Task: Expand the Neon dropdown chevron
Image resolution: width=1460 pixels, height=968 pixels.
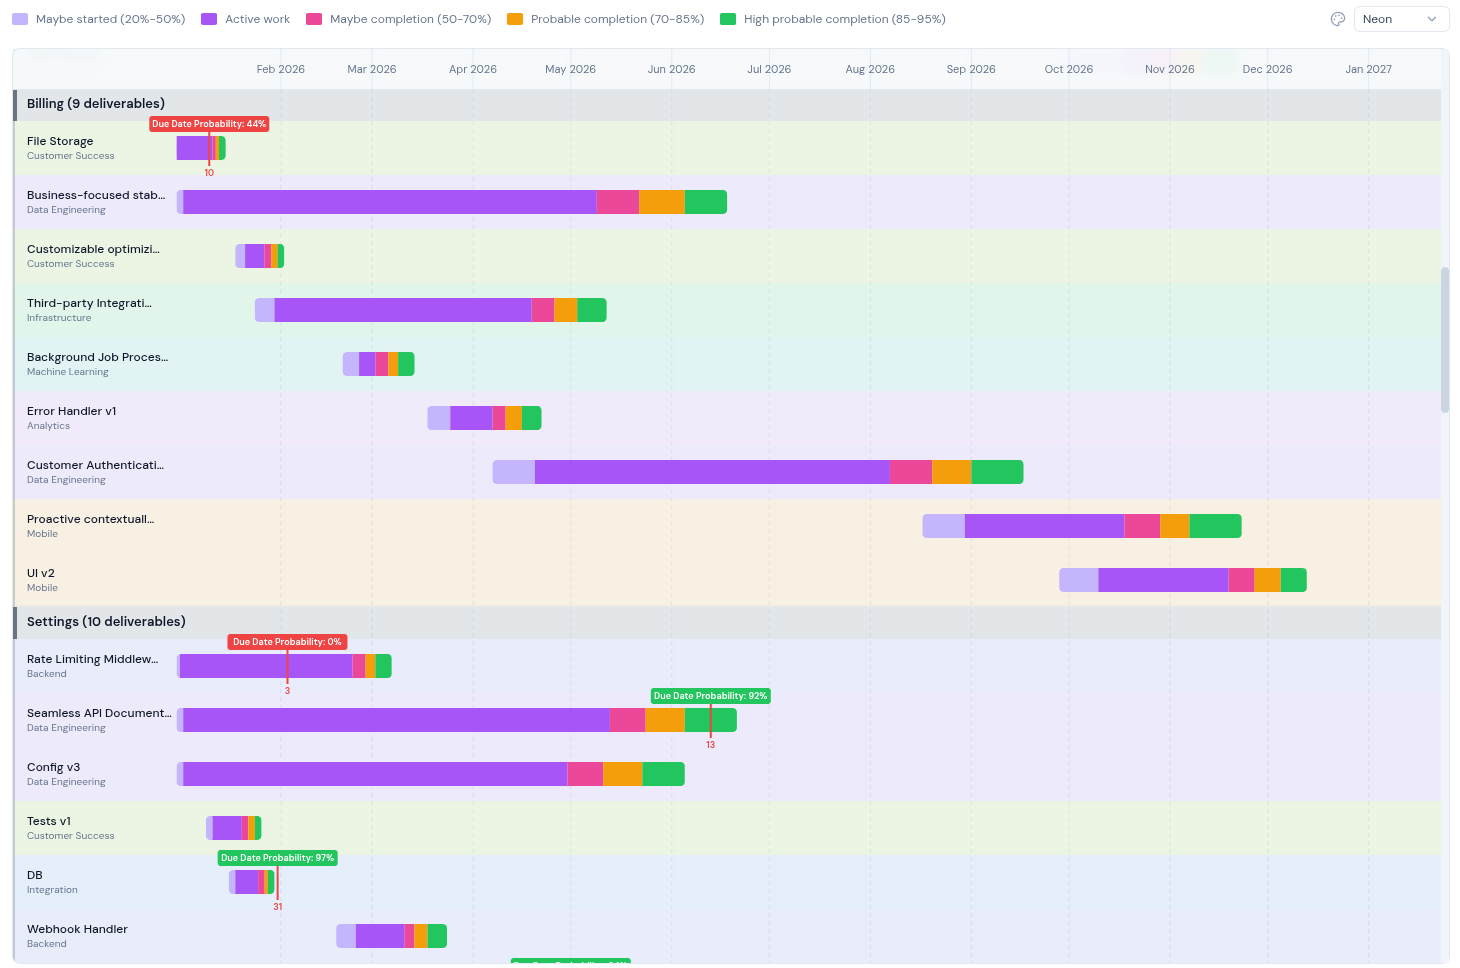Action: (x=1433, y=18)
